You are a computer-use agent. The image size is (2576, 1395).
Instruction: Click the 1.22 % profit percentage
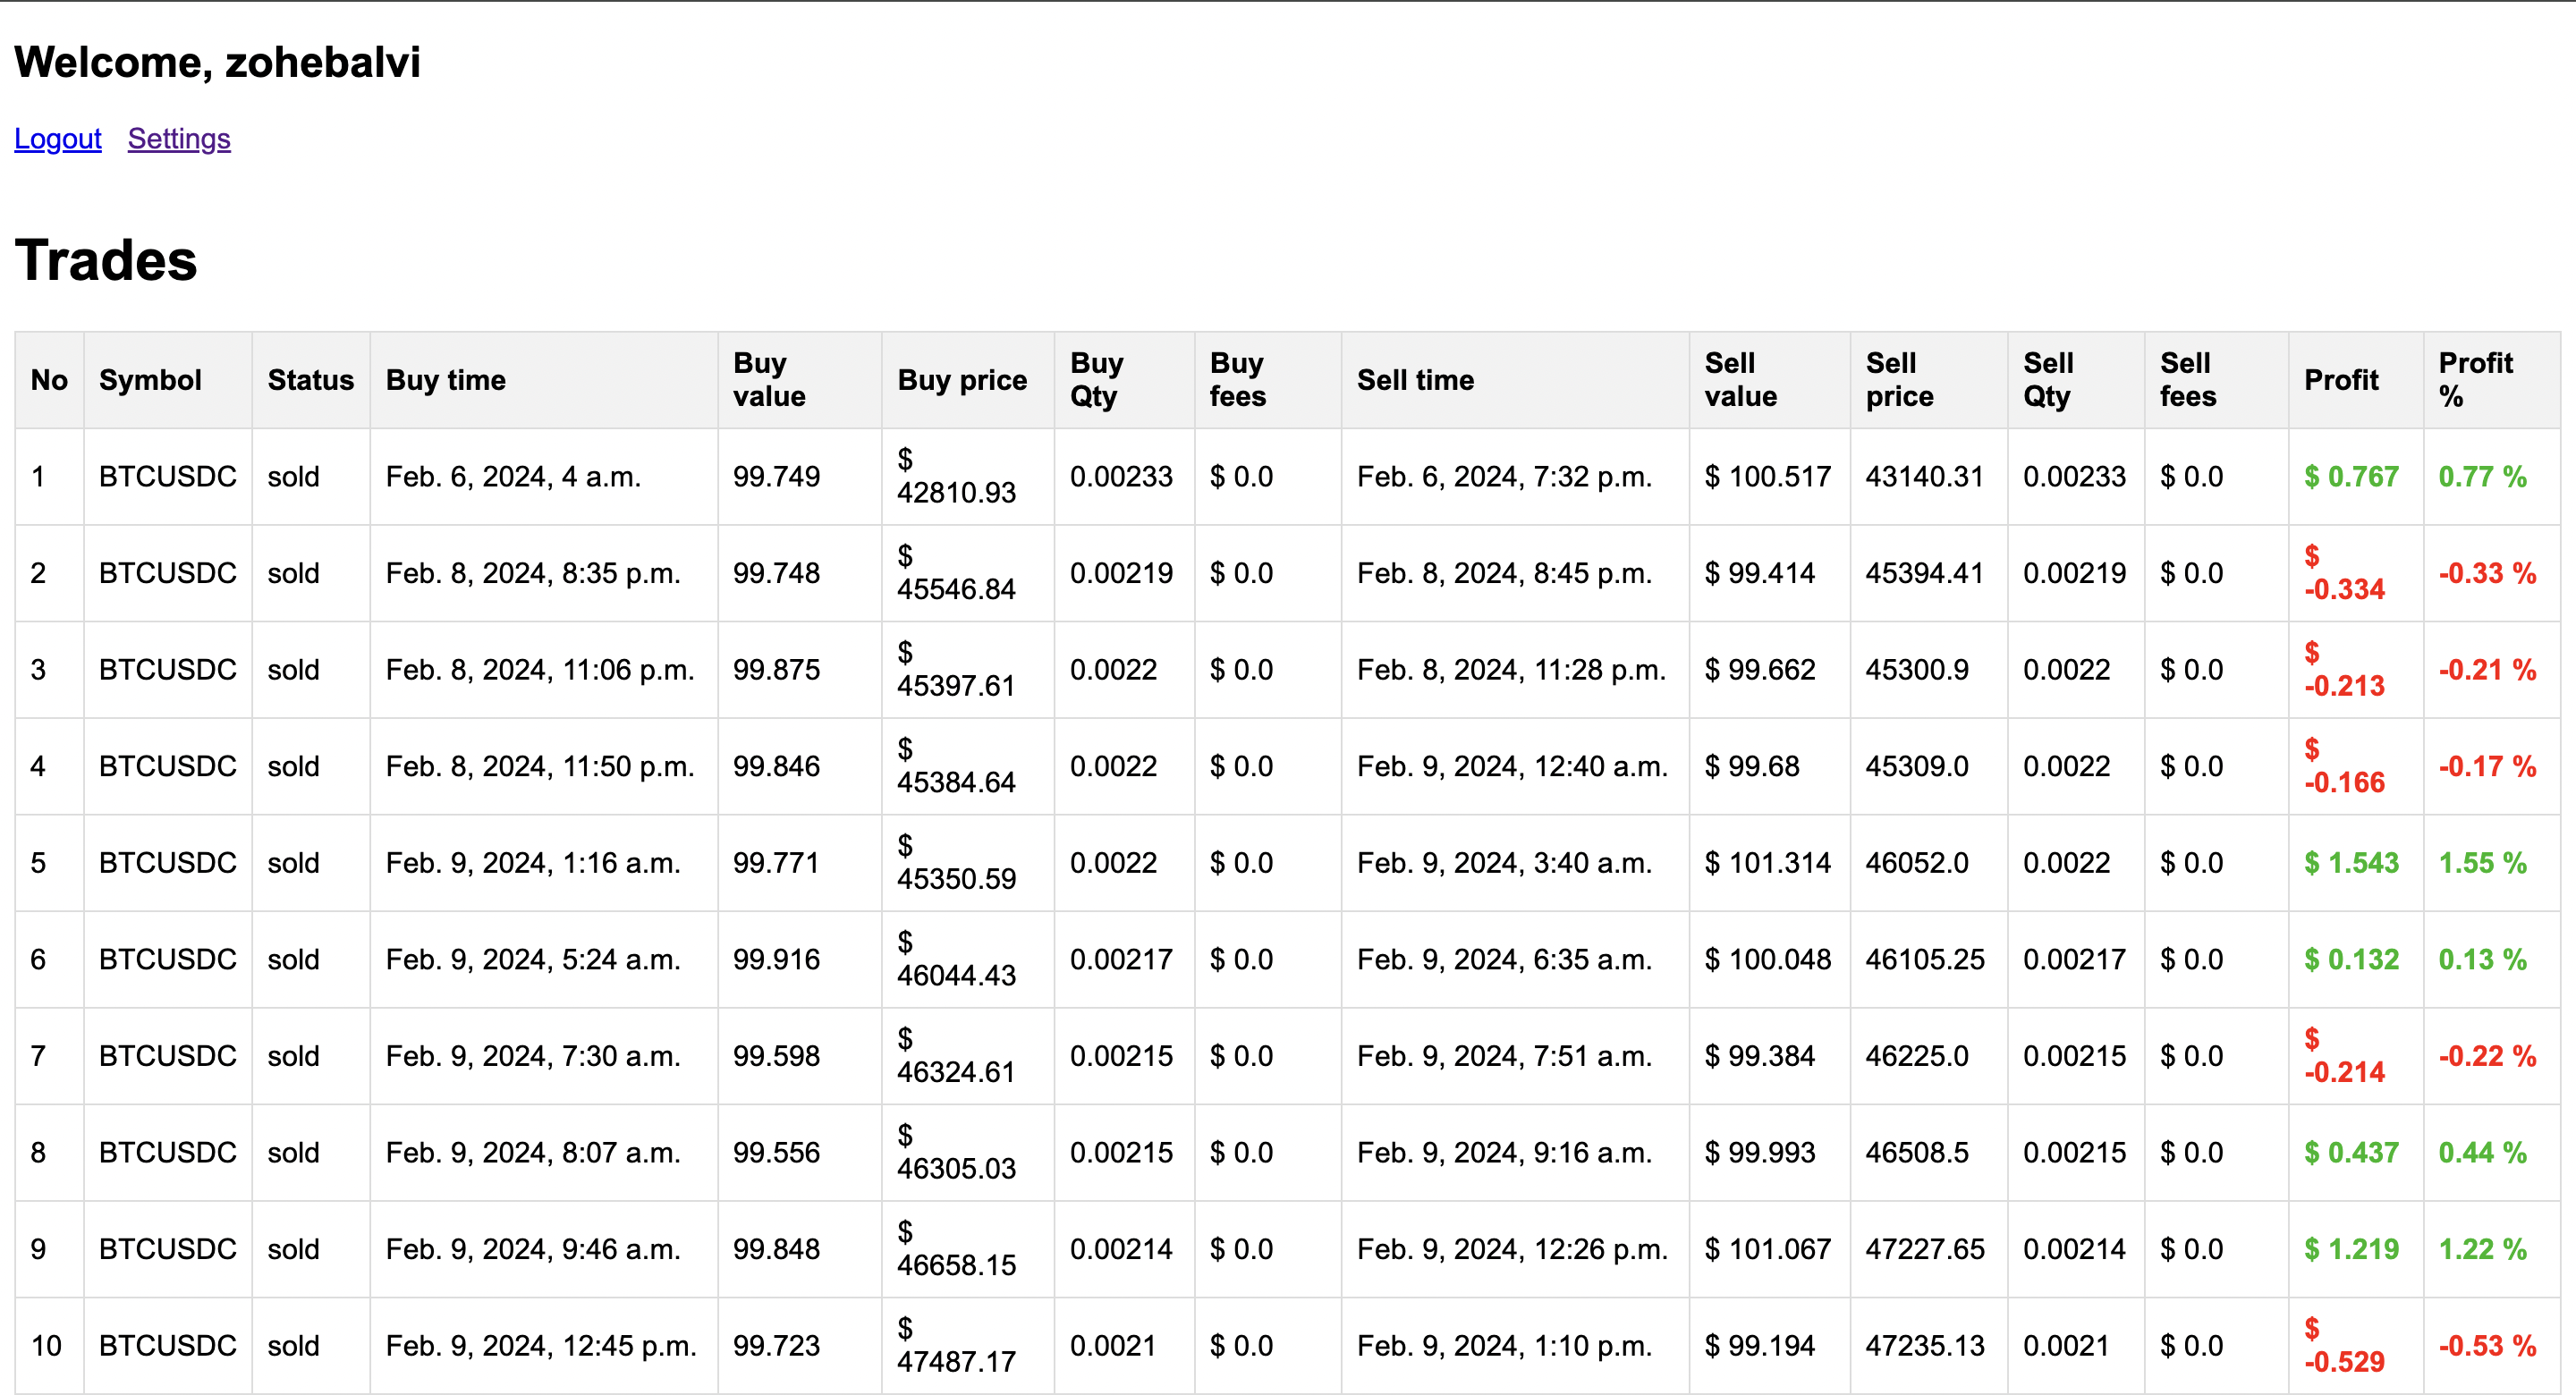tap(2481, 1249)
